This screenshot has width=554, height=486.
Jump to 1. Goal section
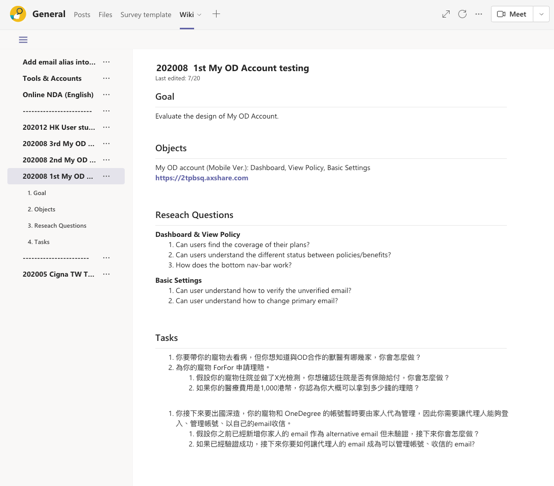click(x=37, y=193)
